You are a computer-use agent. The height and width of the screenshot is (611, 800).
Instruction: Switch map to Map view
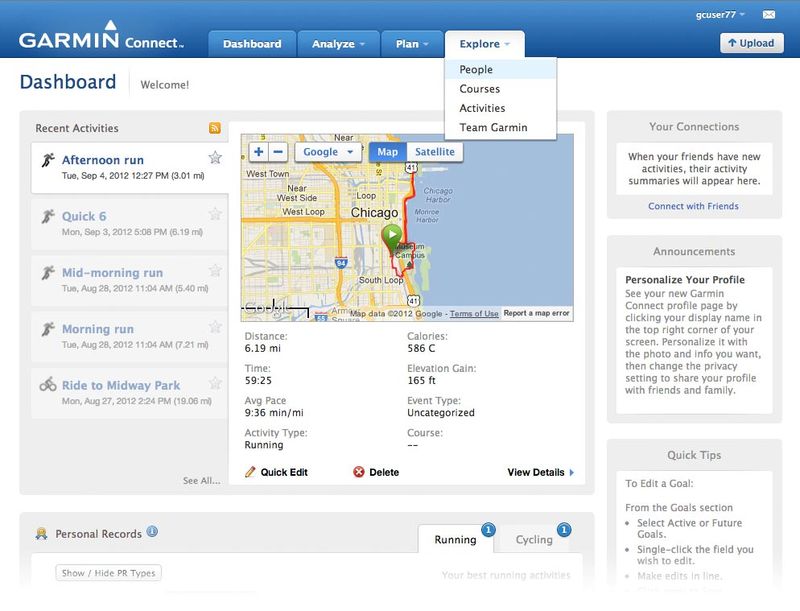click(388, 151)
